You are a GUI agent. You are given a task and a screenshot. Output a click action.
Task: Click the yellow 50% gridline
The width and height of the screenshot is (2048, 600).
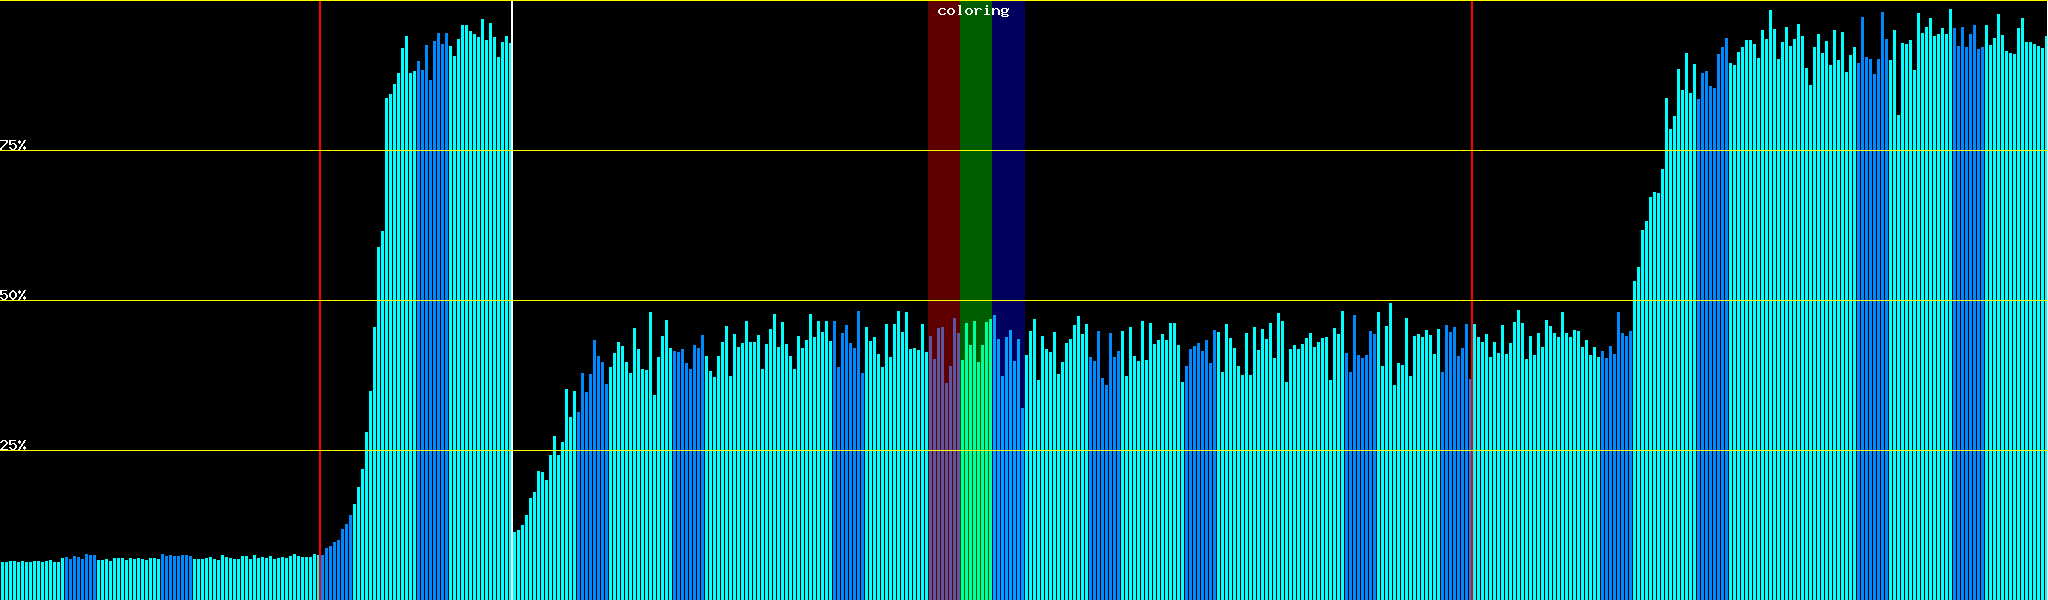click(x=700, y=301)
